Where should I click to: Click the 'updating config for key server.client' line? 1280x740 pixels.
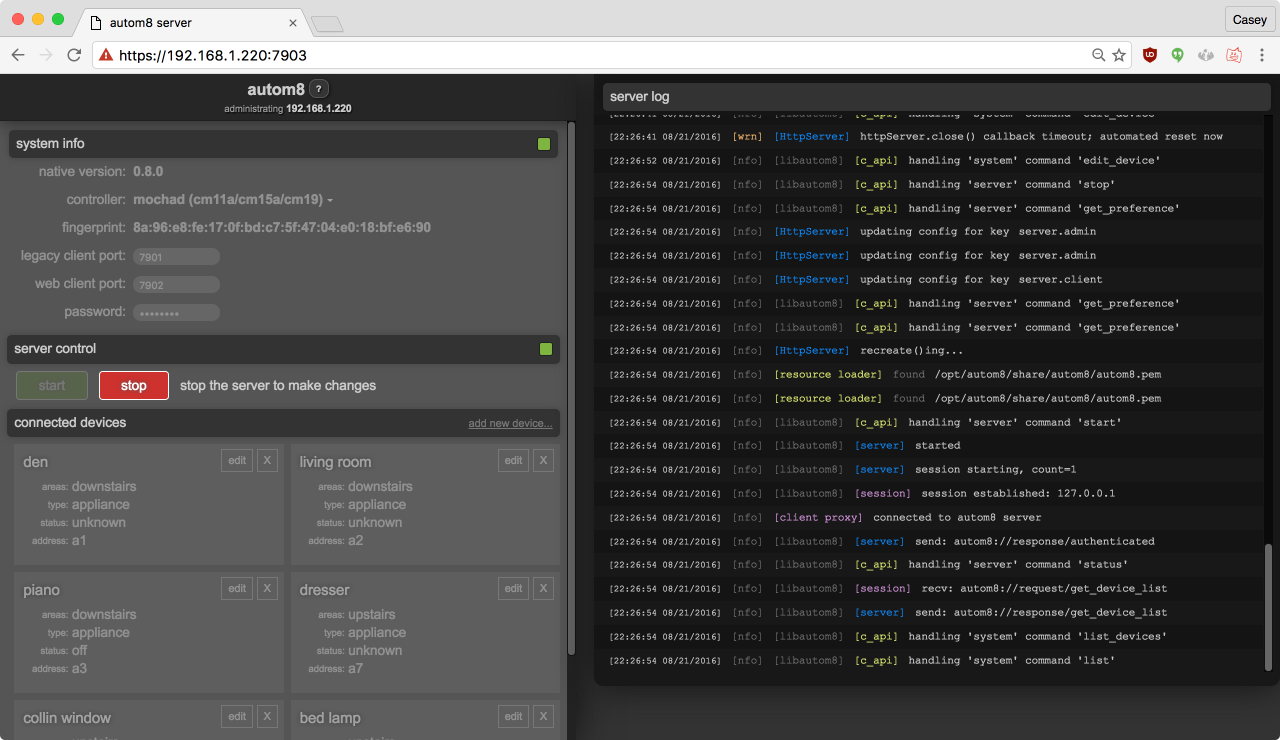click(936, 279)
